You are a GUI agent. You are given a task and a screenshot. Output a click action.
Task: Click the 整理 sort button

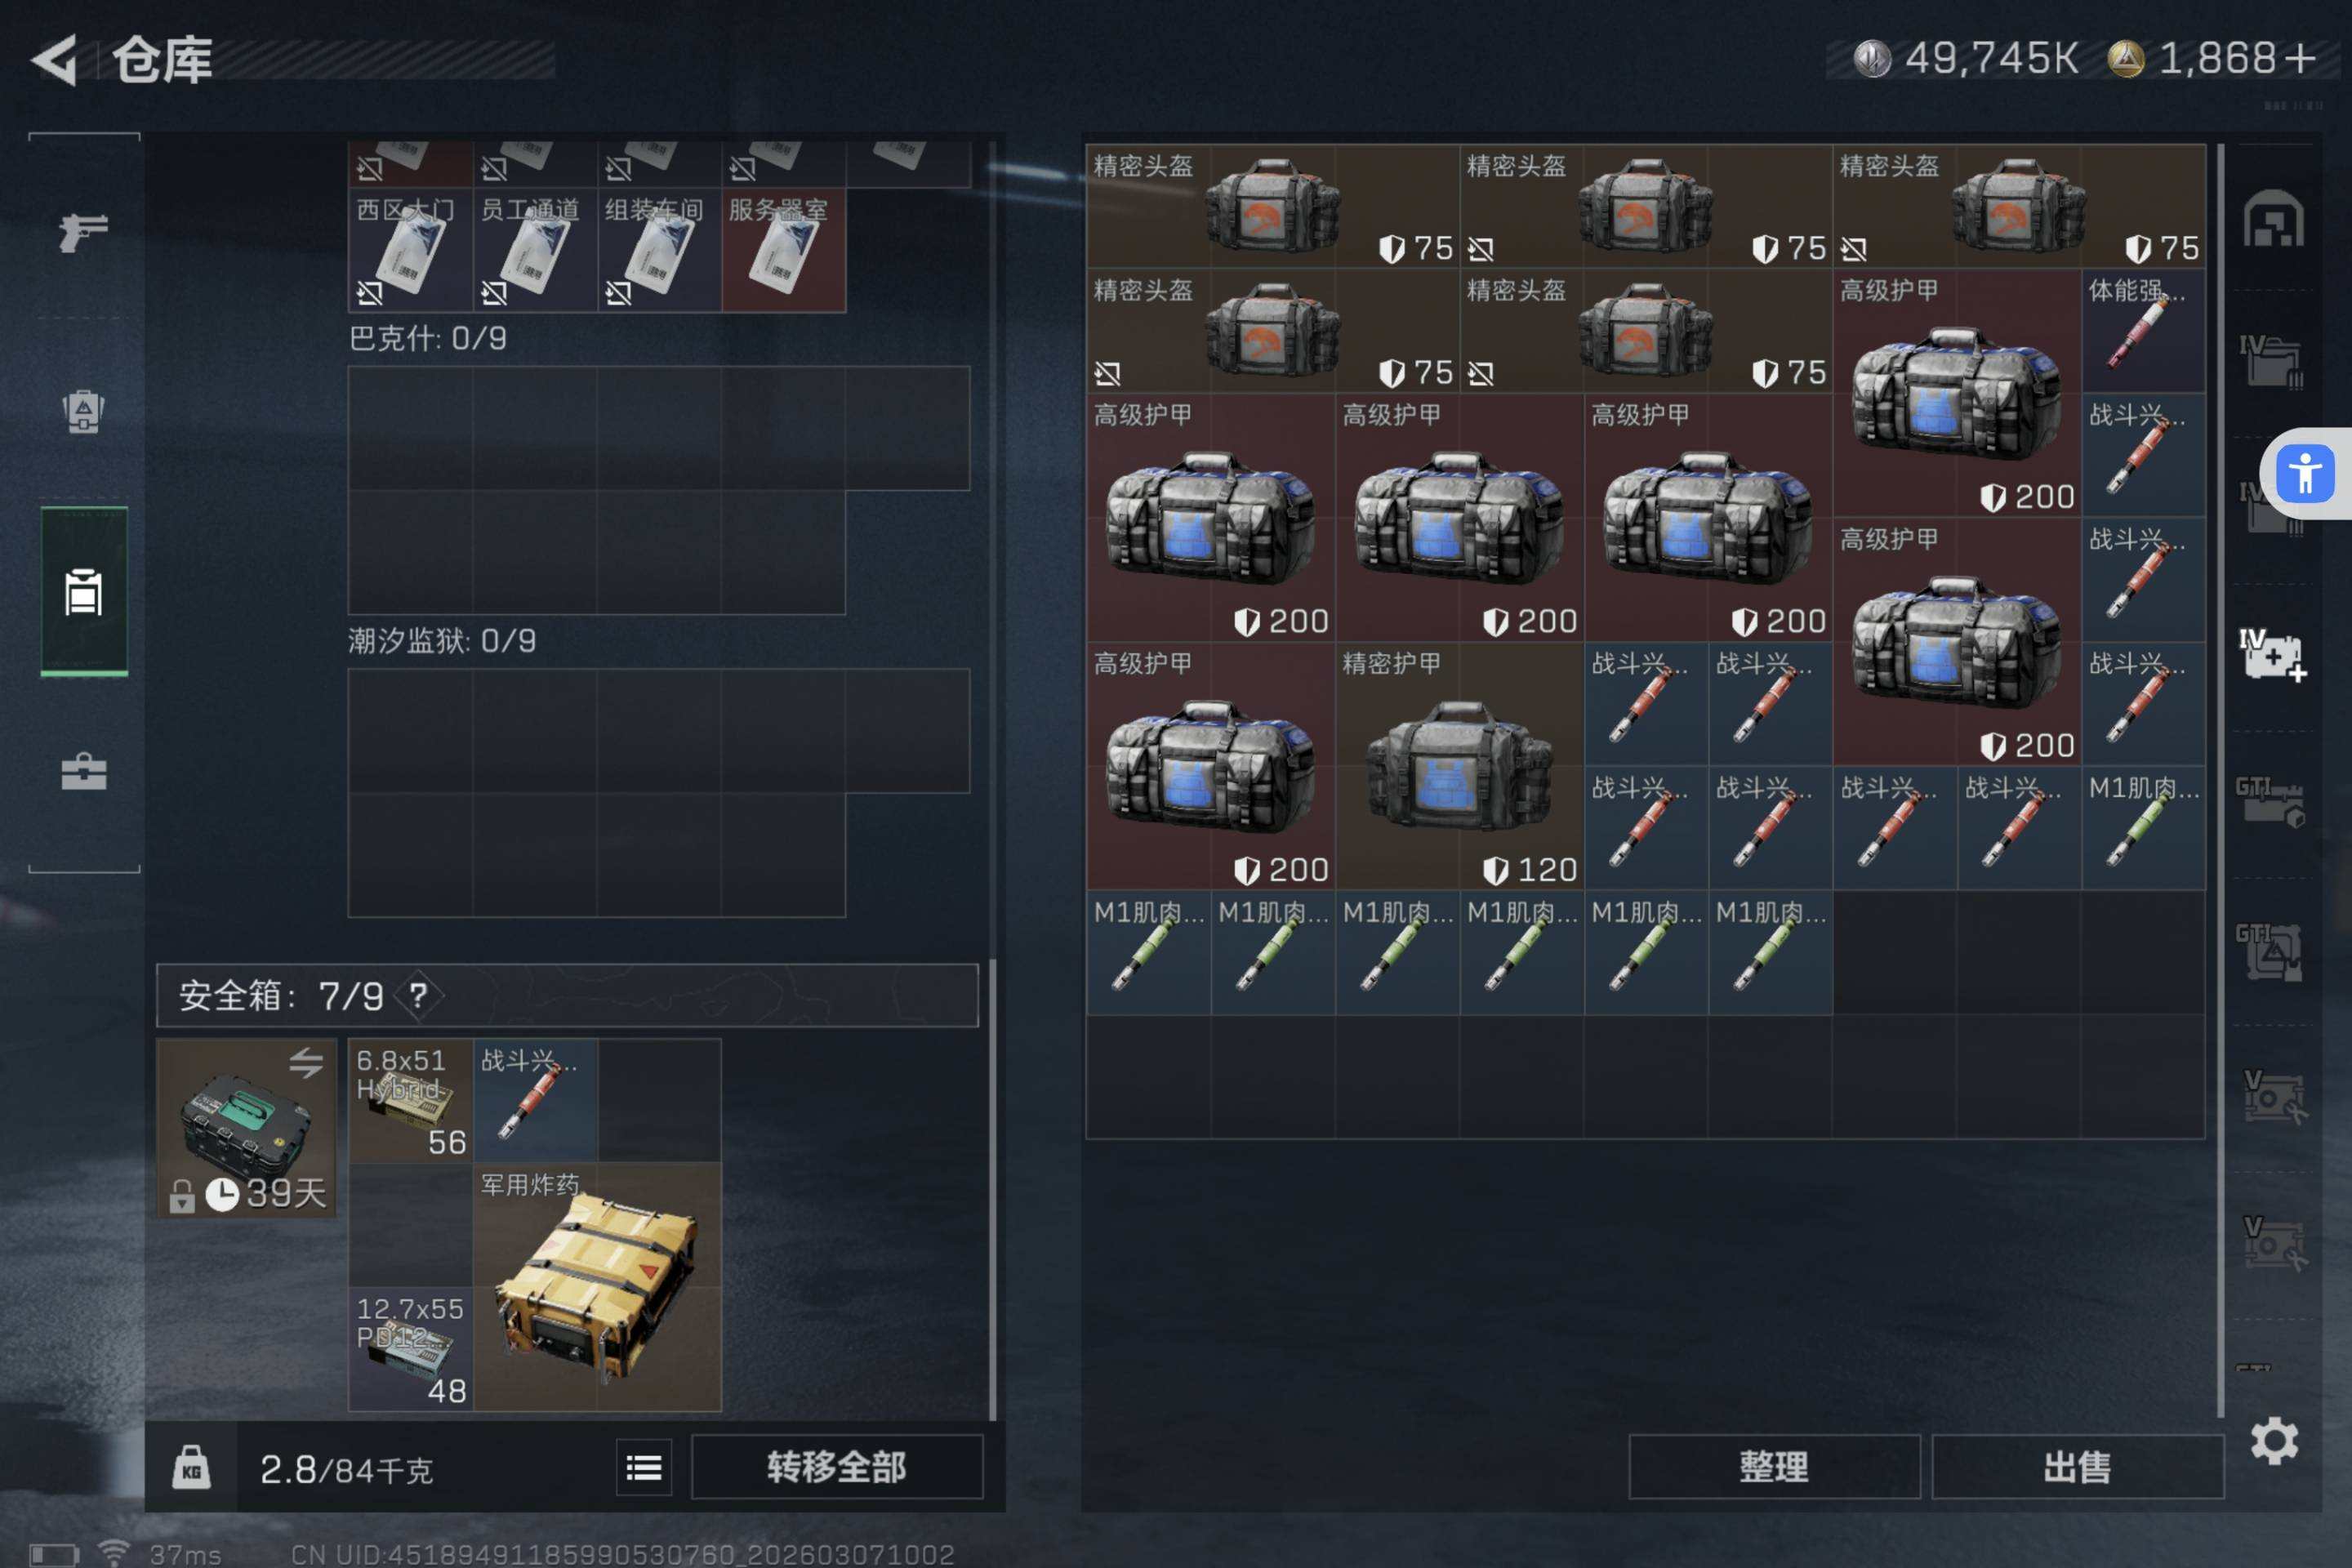pyautogui.click(x=1774, y=1467)
